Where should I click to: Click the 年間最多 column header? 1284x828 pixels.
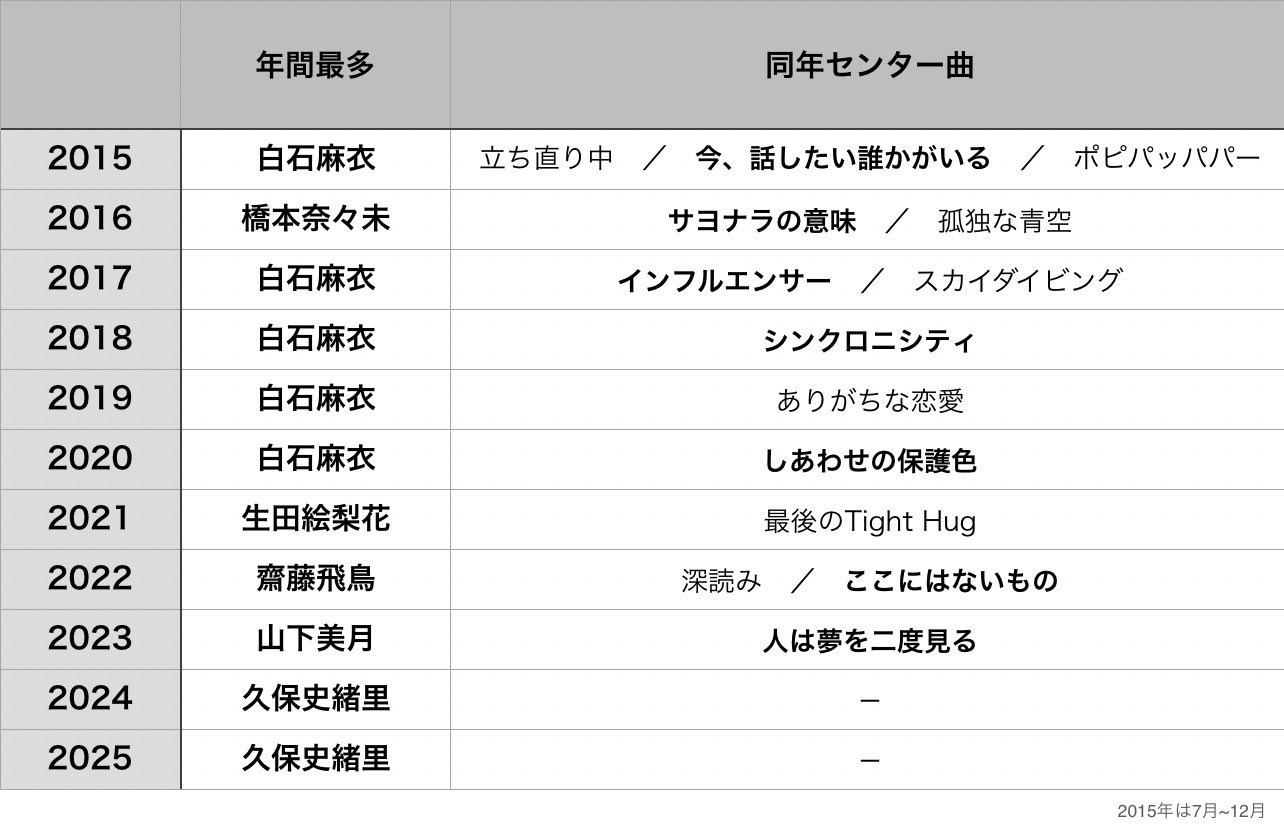point(315,66)
